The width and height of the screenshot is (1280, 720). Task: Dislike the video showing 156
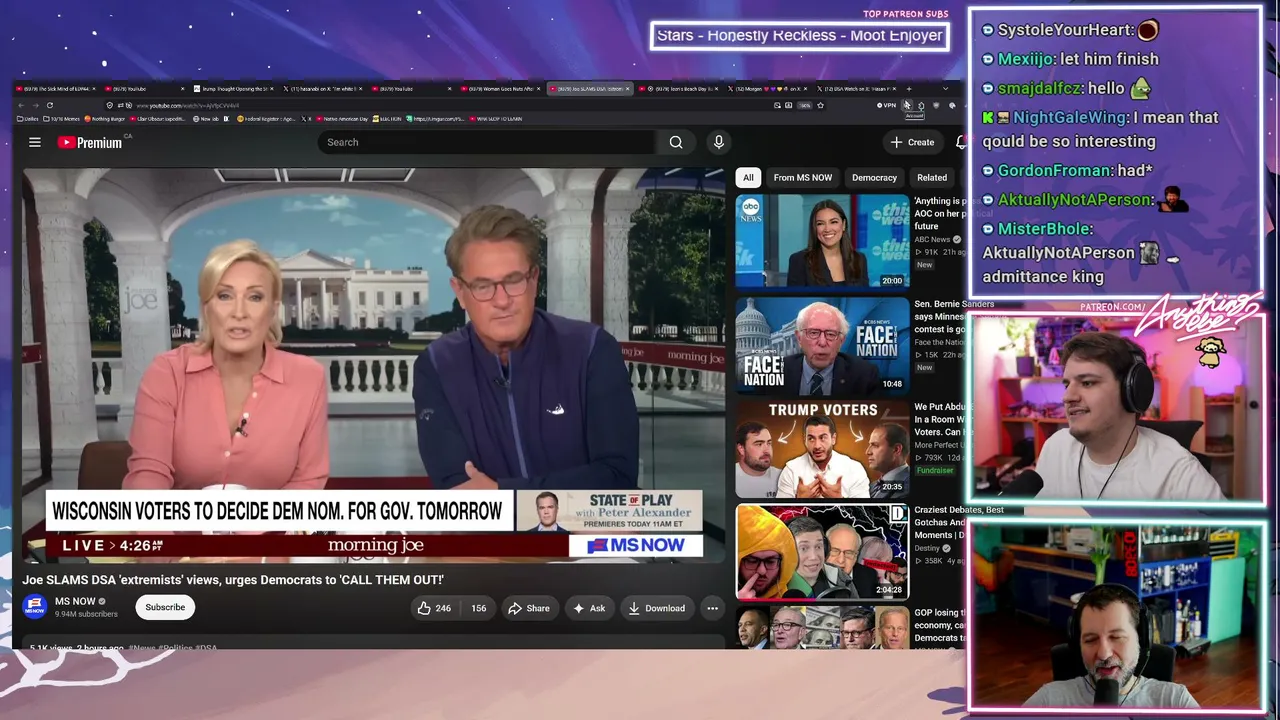(x=478, y=608)
